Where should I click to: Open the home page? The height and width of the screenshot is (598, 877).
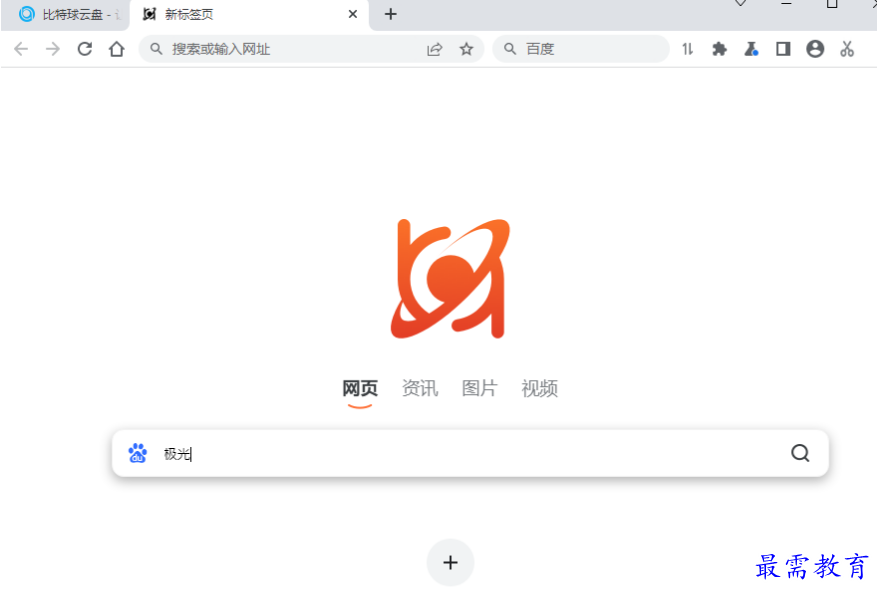coord(116,49)
